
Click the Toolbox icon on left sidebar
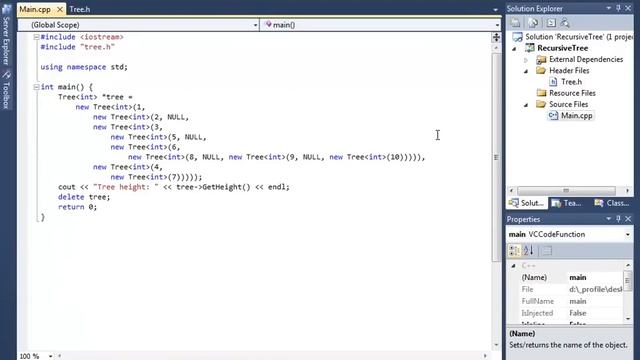6,75
